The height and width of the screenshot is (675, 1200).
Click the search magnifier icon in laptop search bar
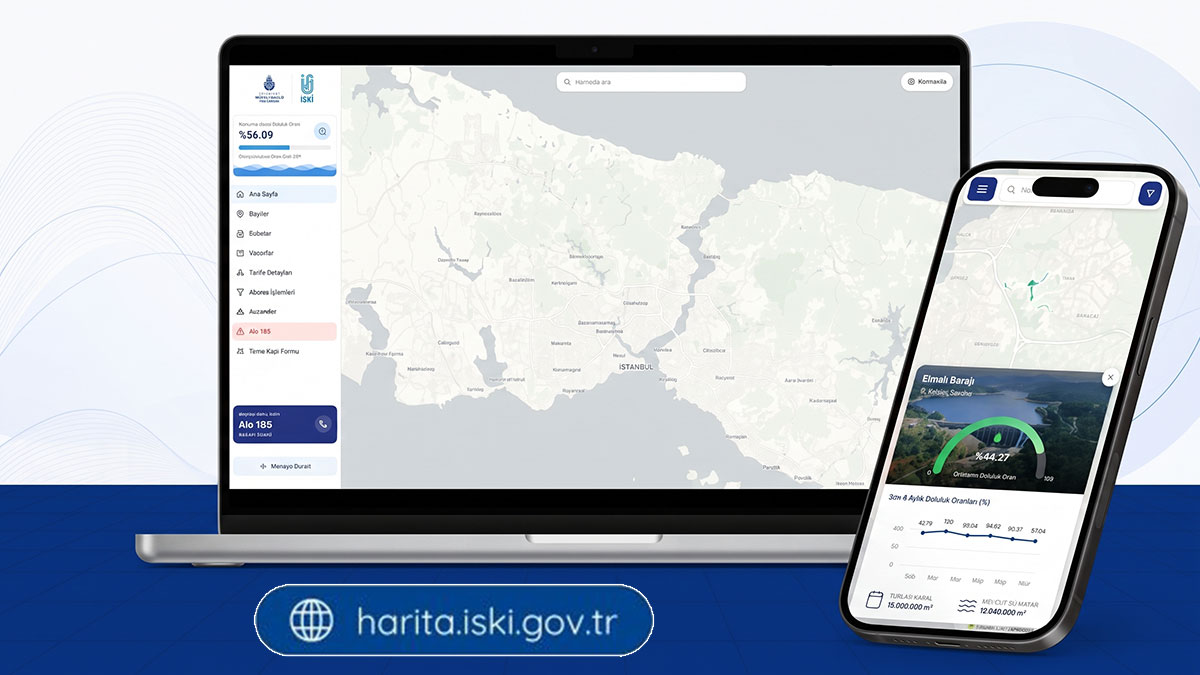(568, 82)
